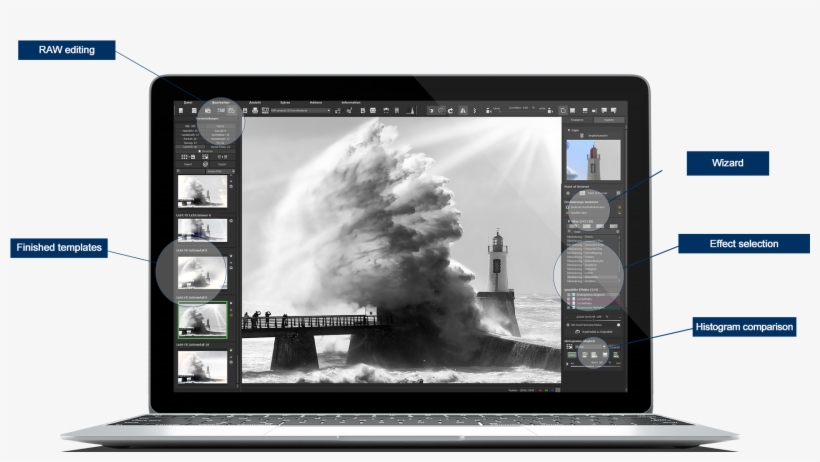This screenshot has width=820, height=462.
Task: Toggle the Histogramm Abgleich effect checkbox
Action: click(568, 295)
